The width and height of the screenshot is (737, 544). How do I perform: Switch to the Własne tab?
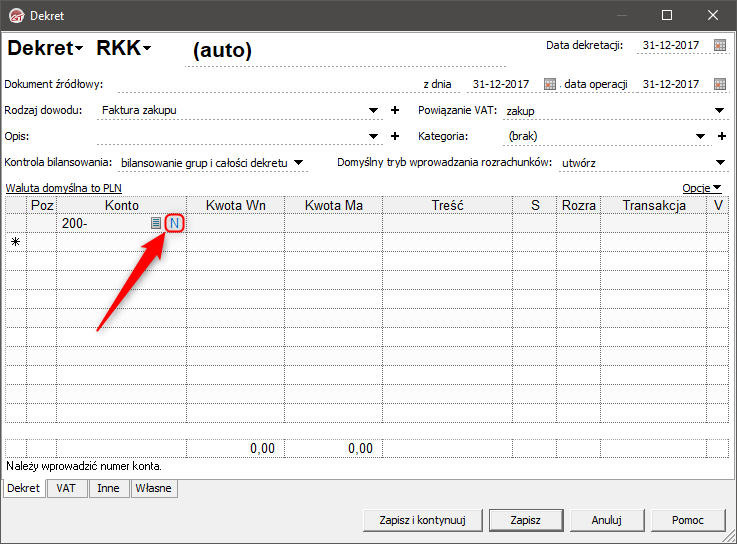tap(153, 488)
